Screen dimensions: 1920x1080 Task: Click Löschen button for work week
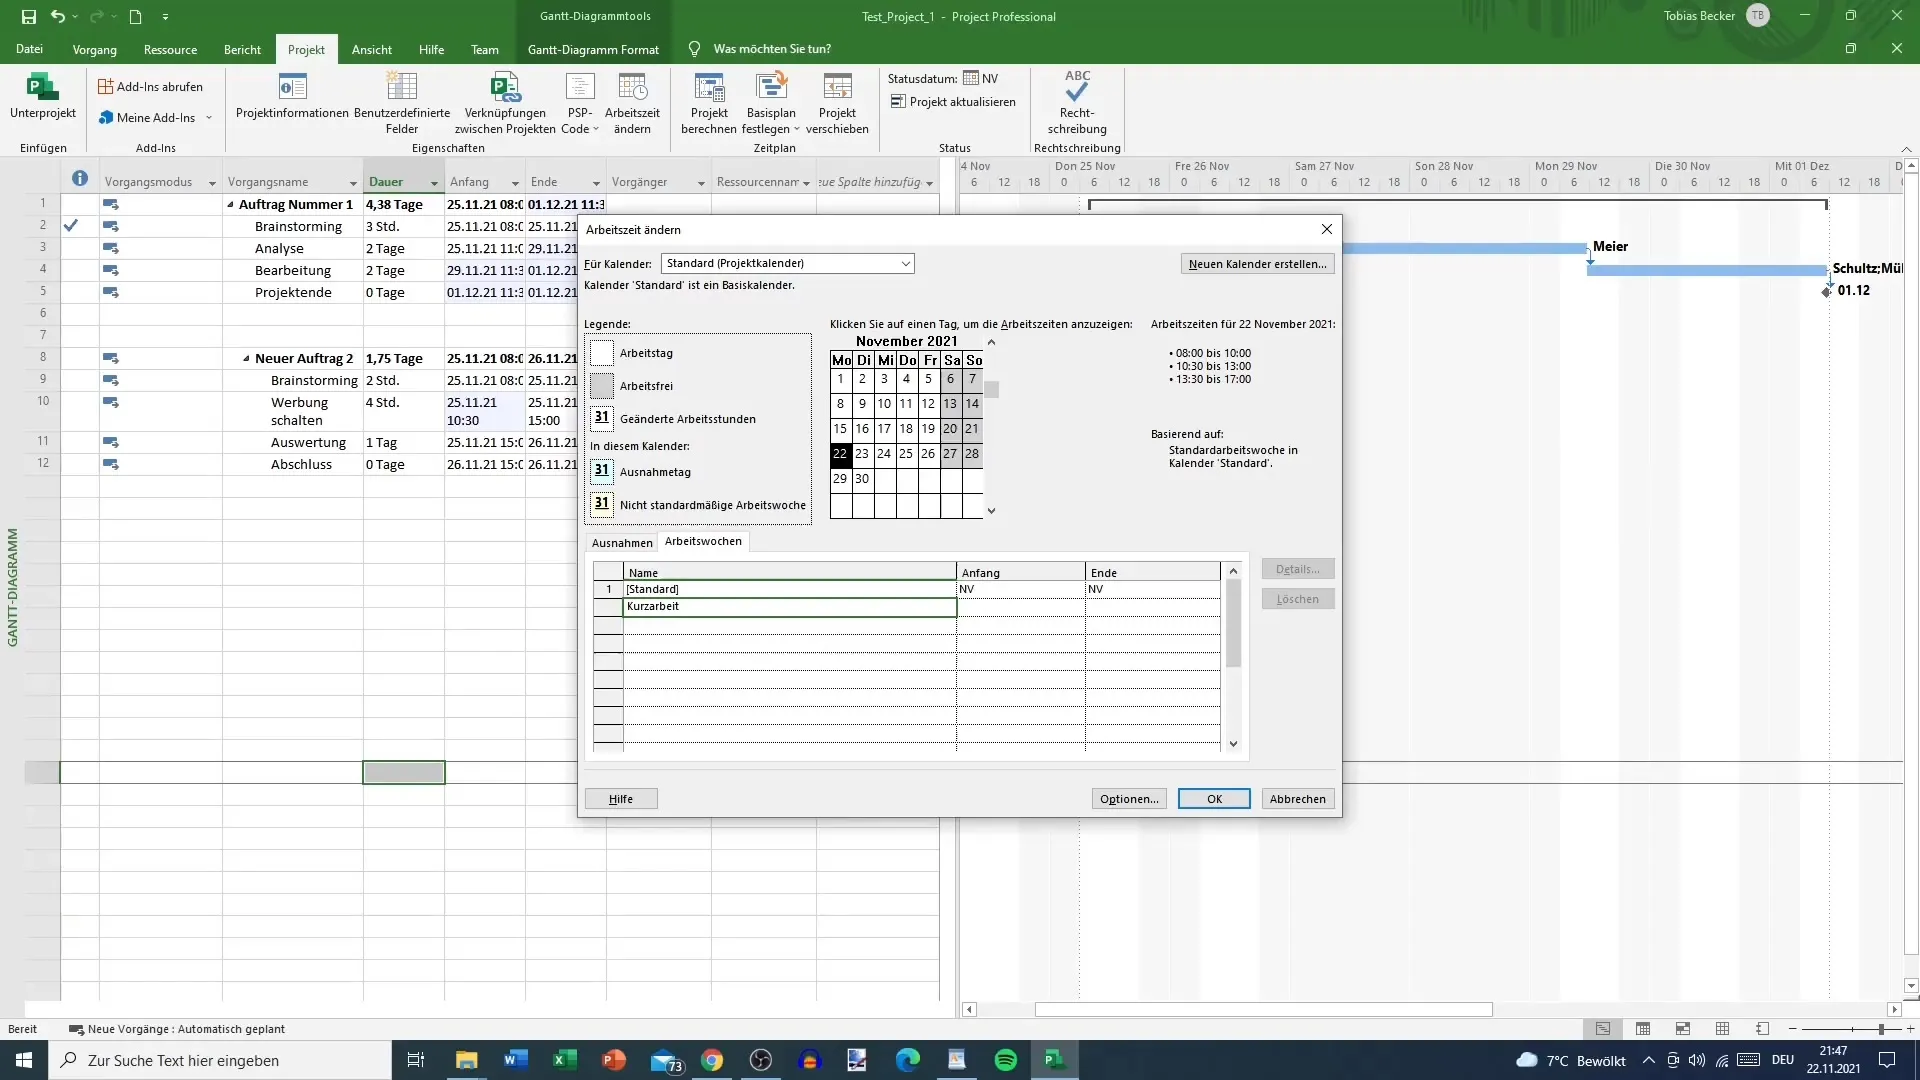coord(1298,599)
